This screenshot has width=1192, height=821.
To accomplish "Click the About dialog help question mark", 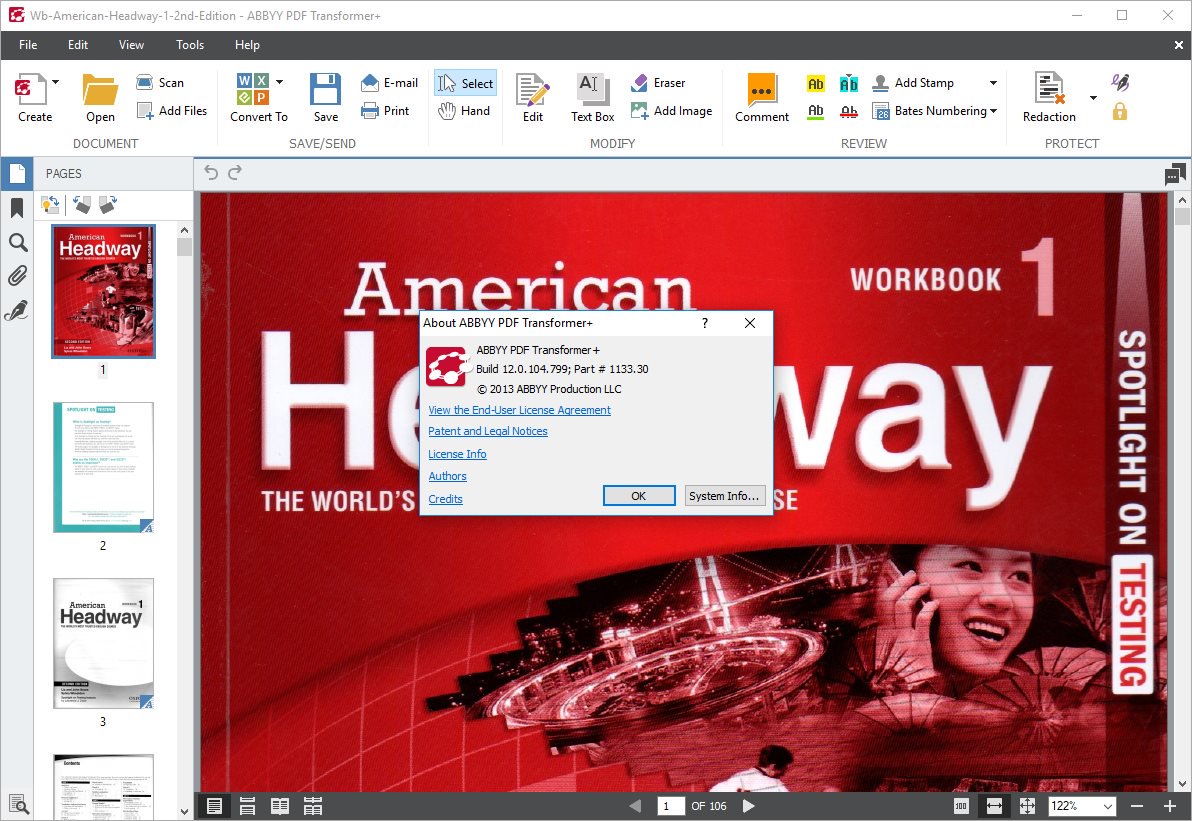I will point(705,323).
